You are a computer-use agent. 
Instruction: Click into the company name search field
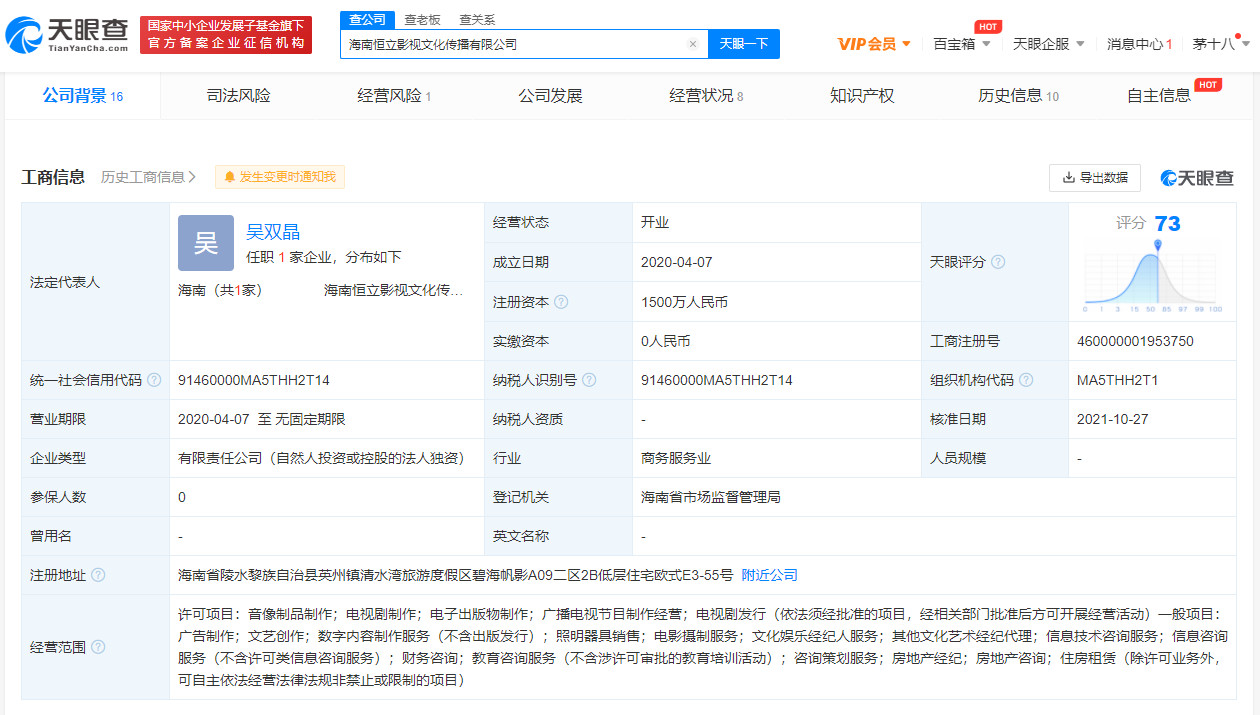(515, 44)
